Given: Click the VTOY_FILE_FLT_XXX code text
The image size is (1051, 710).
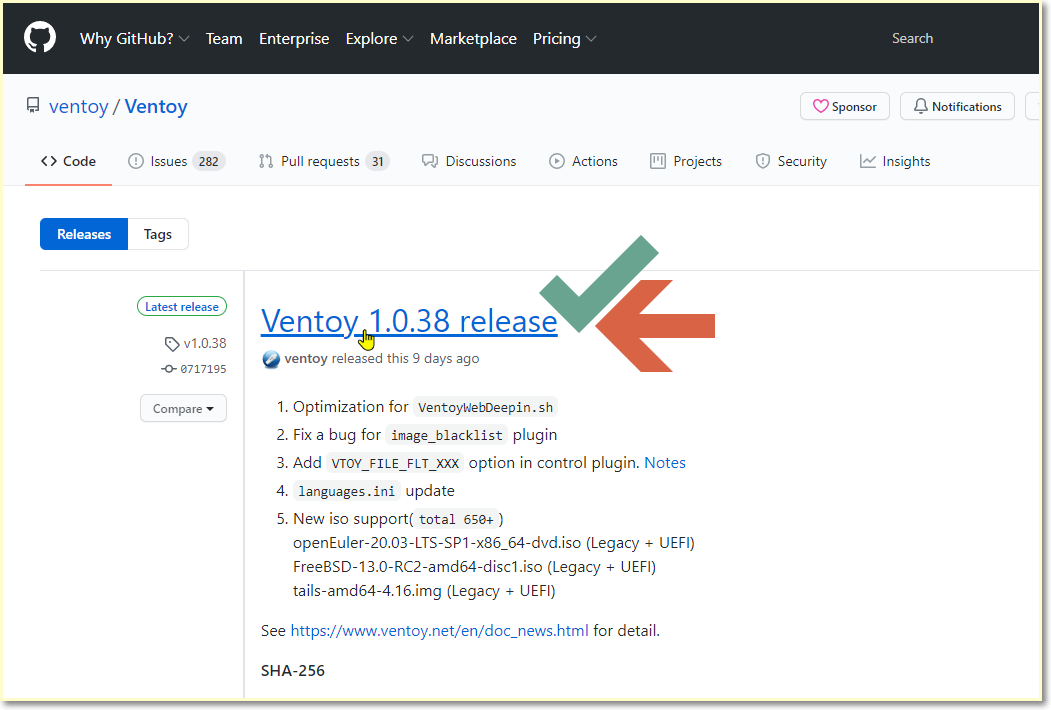Looking at the screenshot, I should pos(395,464).
